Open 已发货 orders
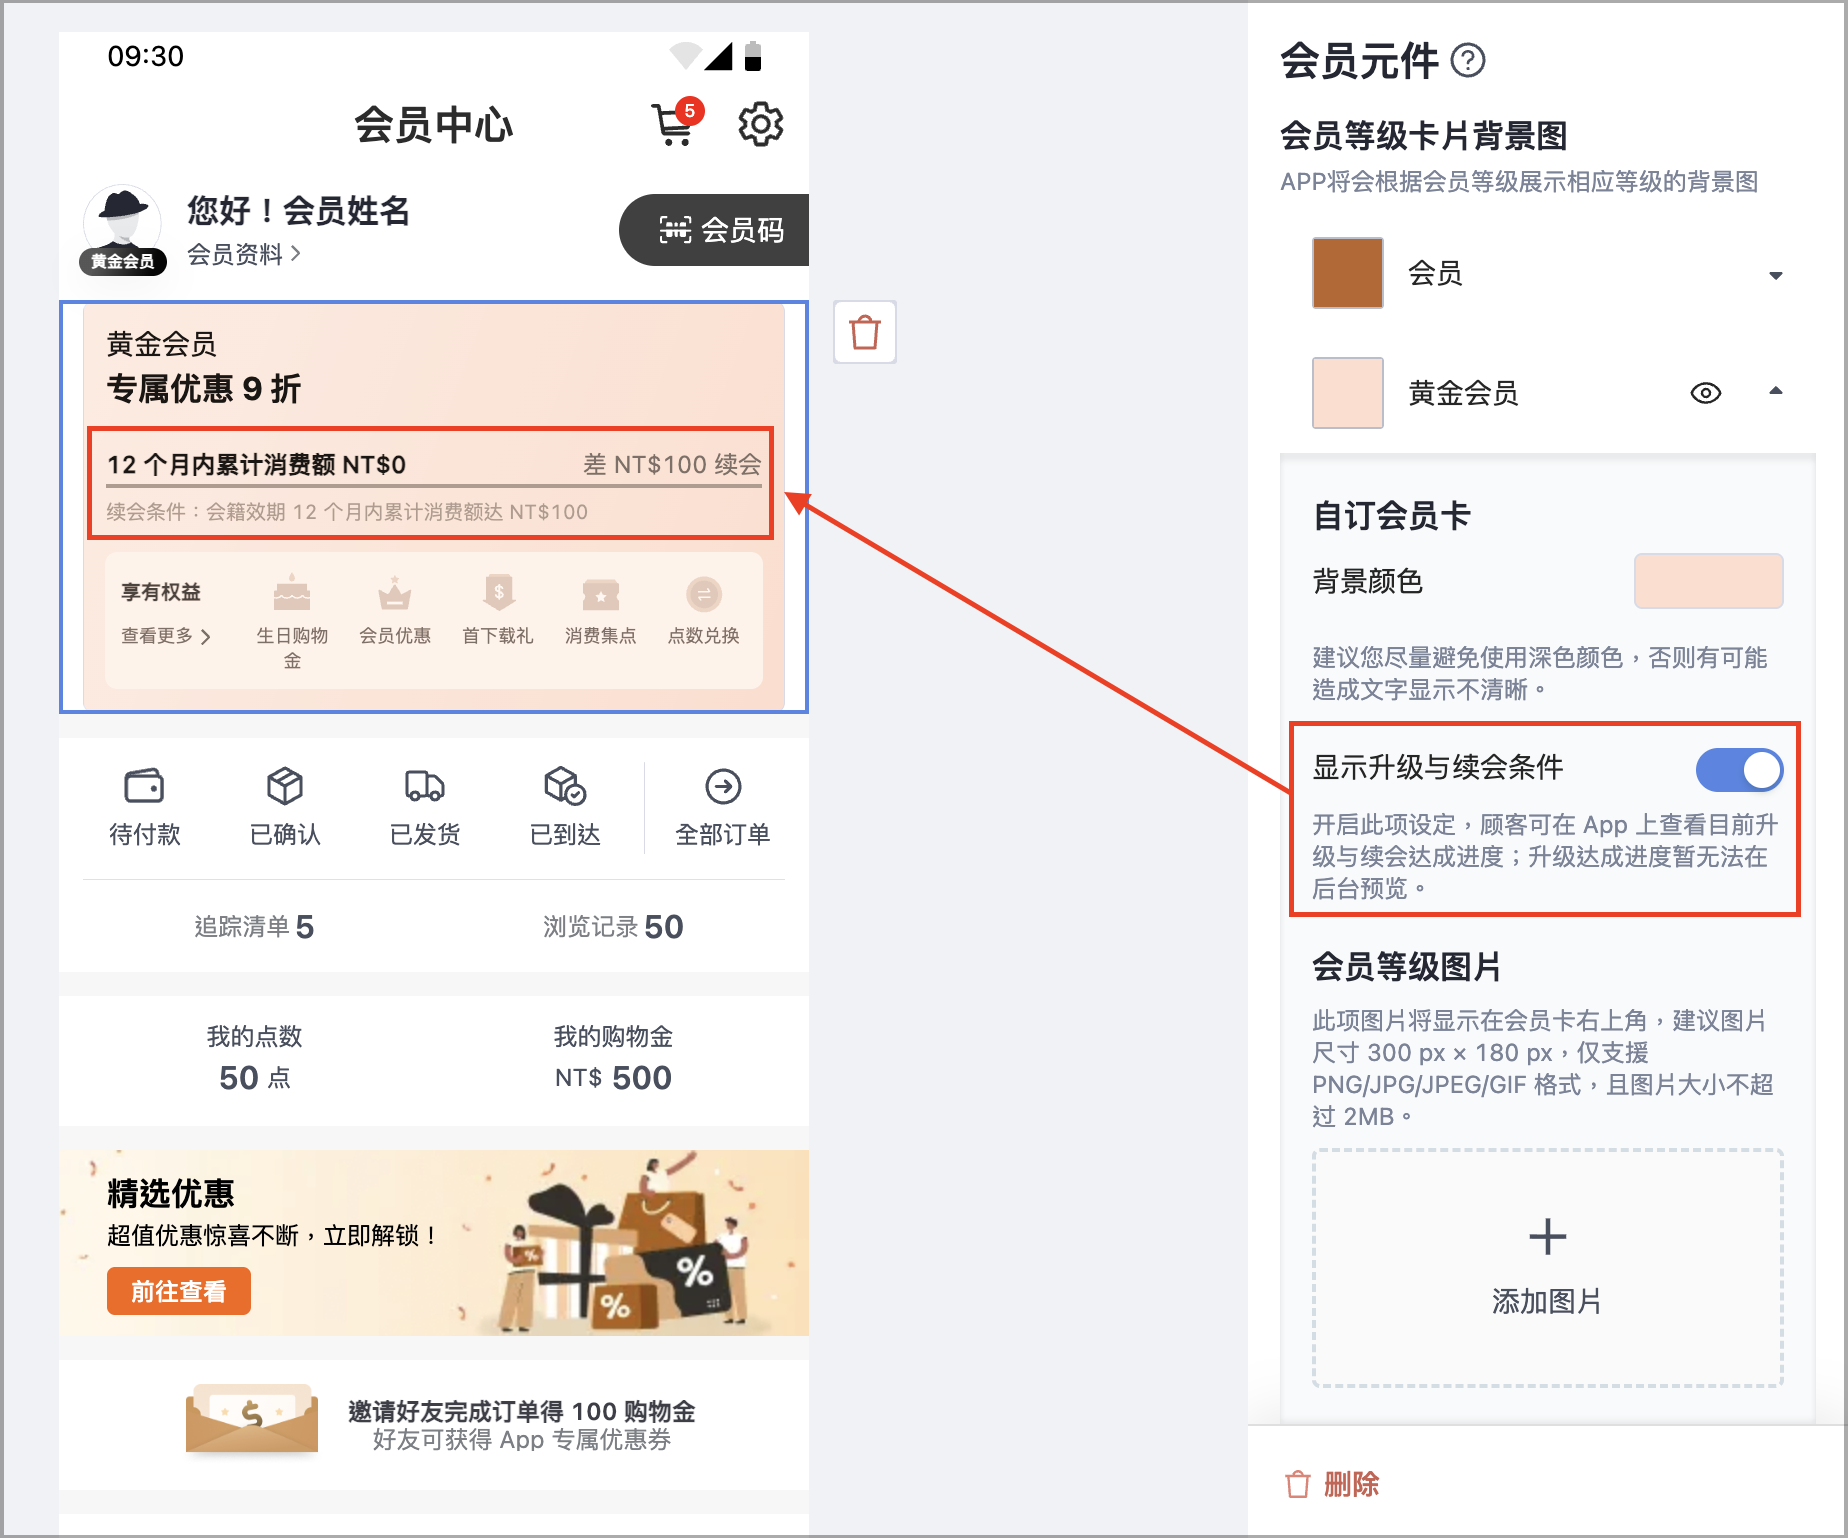Screen dimensions: 1848x1538 [425, 808]
